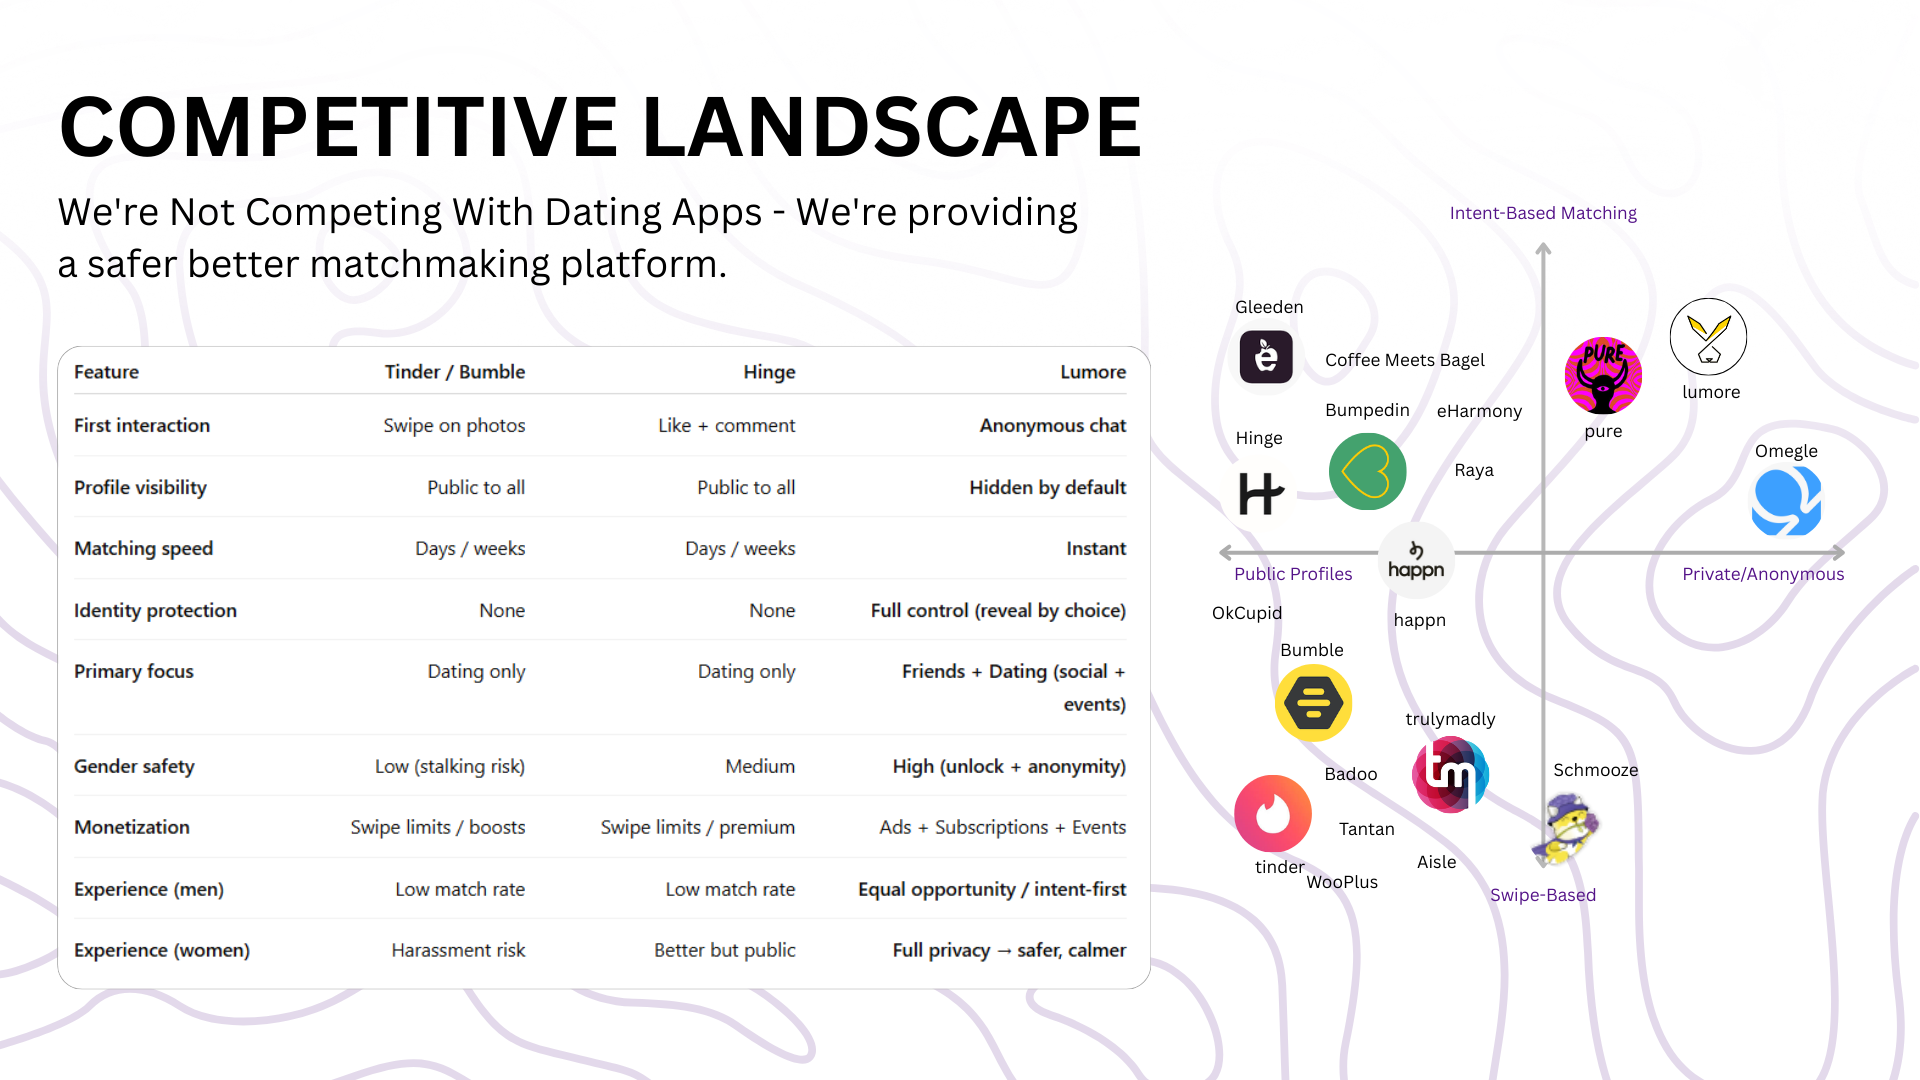Click the trulymadly tm logo

click(1450, 773)
